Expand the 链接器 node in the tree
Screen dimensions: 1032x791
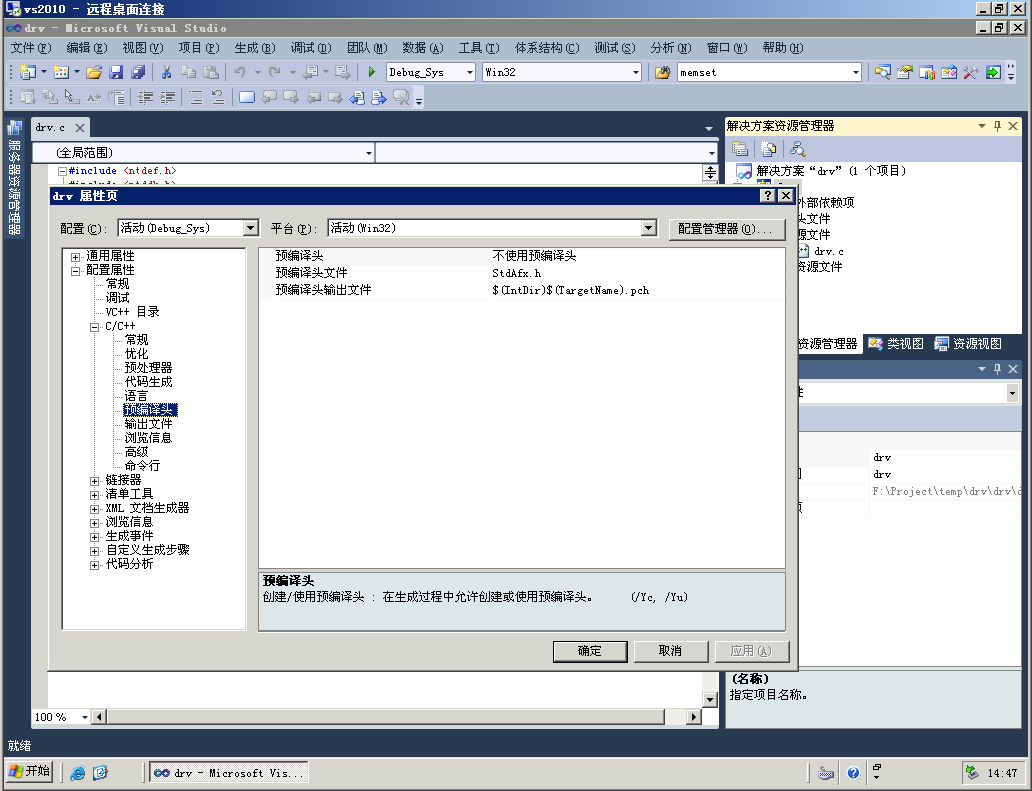click(x=95, y=480)
